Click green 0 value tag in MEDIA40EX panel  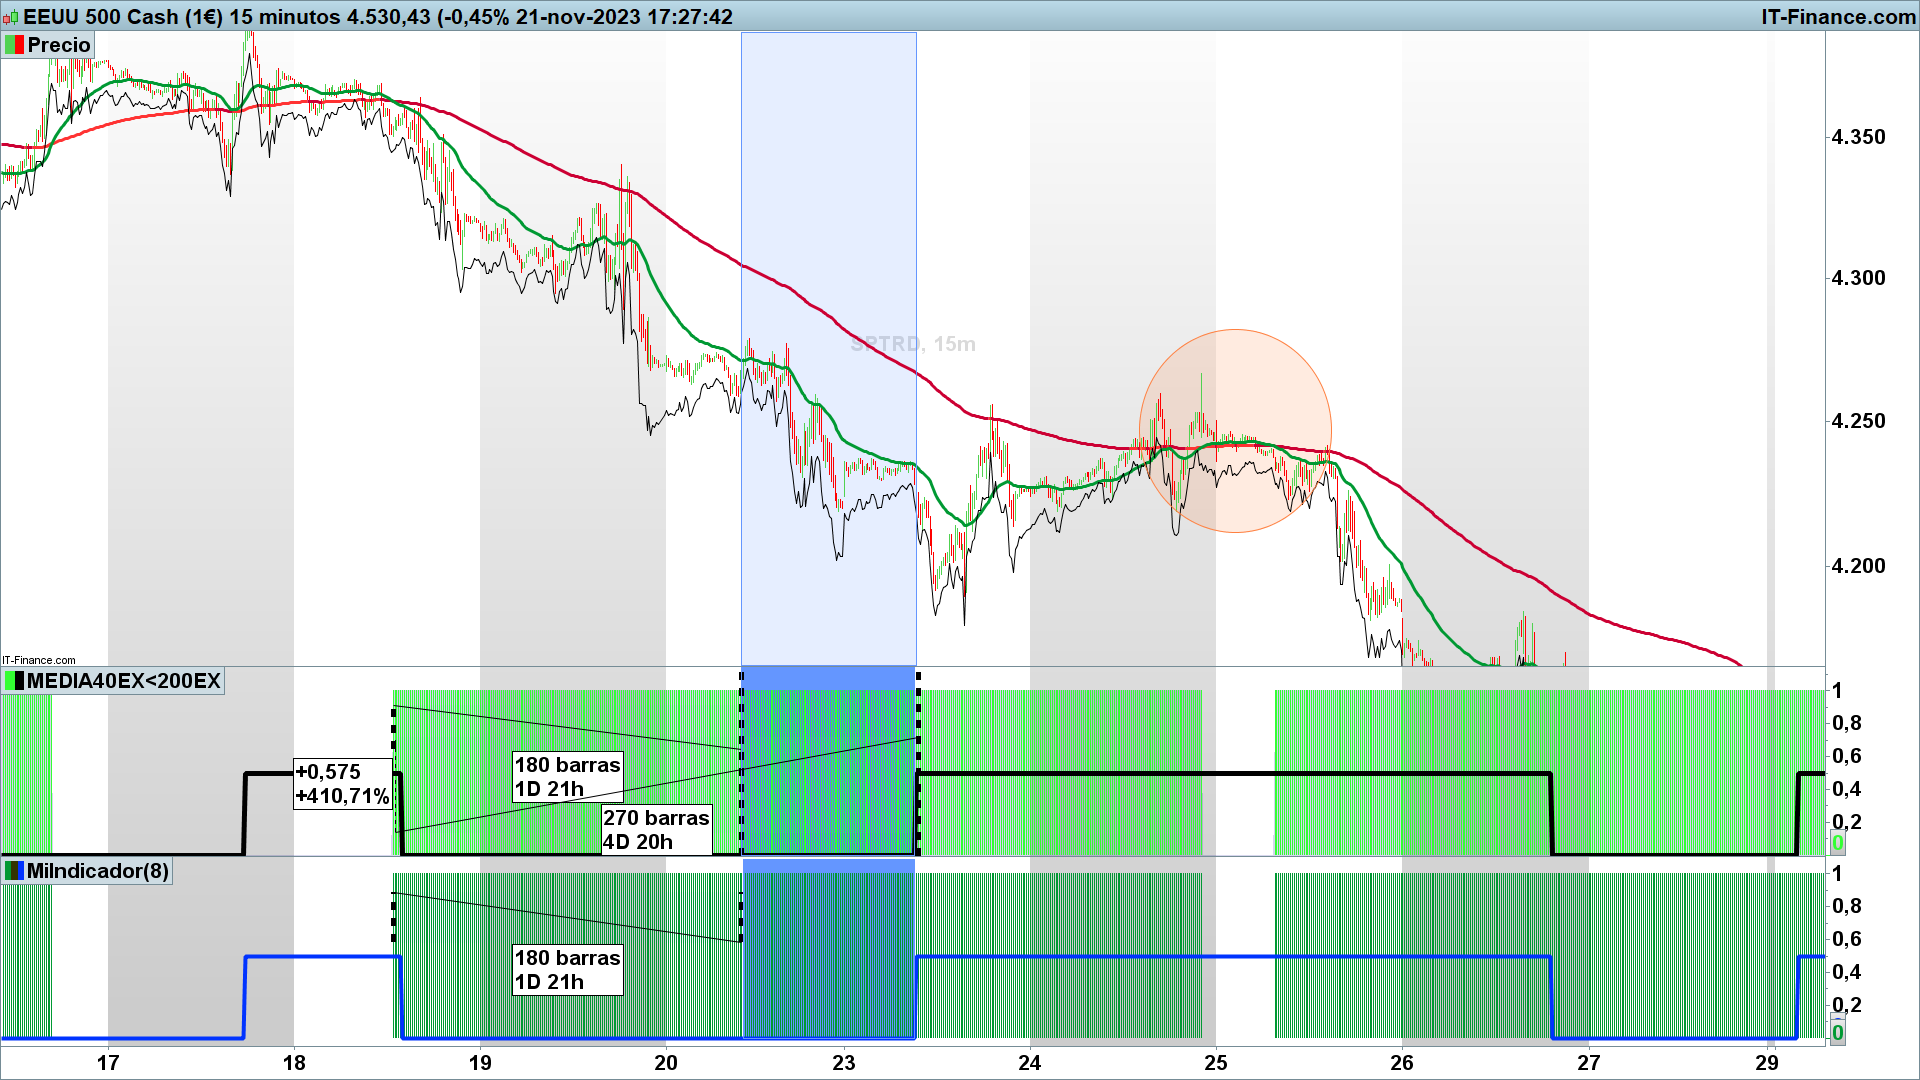[1837, 844]
